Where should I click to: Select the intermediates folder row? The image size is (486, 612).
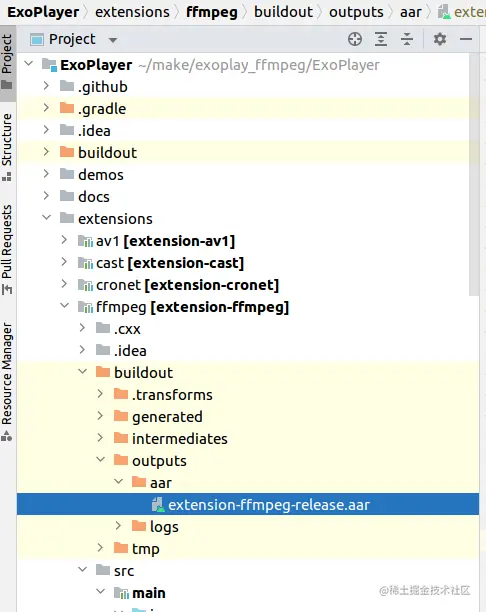point(248,439)
